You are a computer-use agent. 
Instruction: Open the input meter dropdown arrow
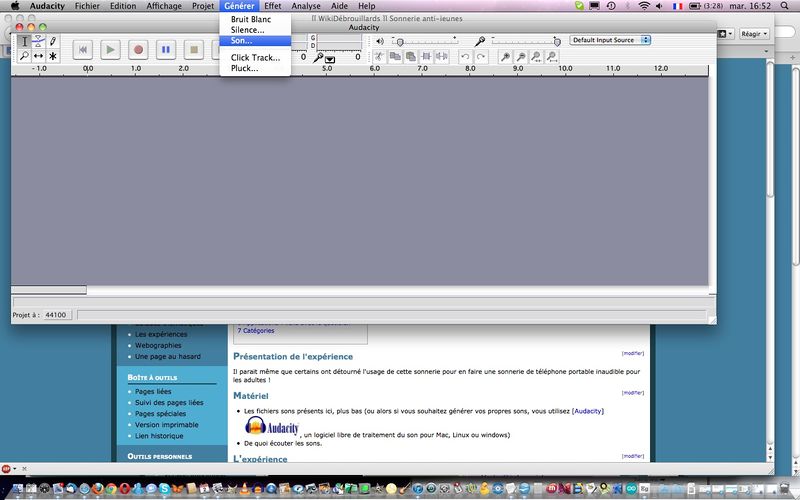[329, 59]
